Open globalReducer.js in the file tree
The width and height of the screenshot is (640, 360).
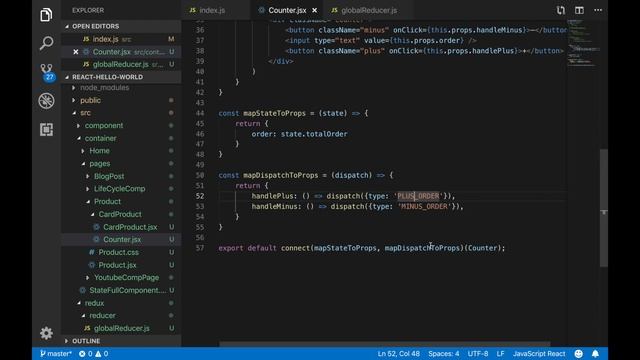click(122, 328)
